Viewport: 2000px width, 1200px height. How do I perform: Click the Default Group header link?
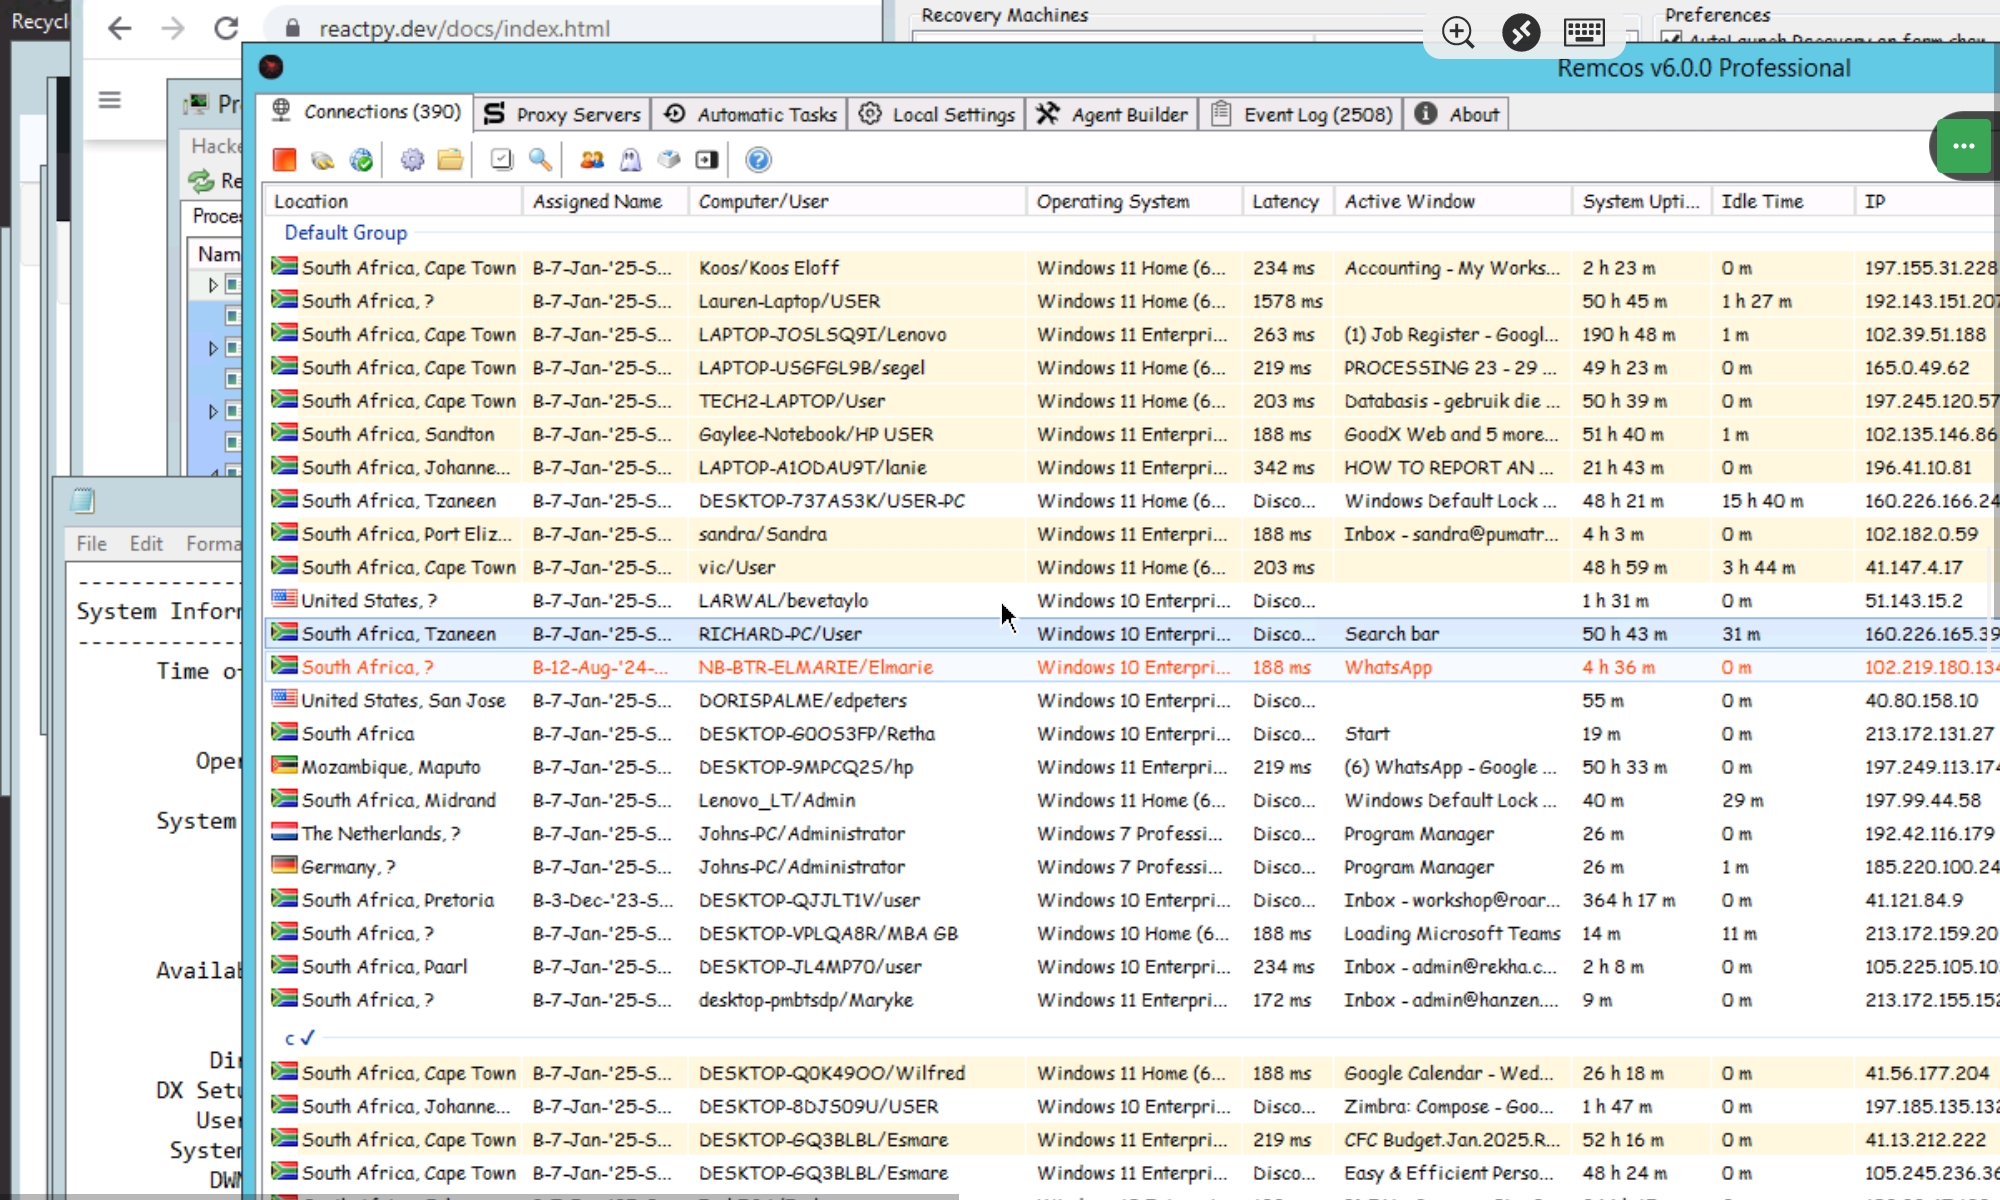pos(345,232)
